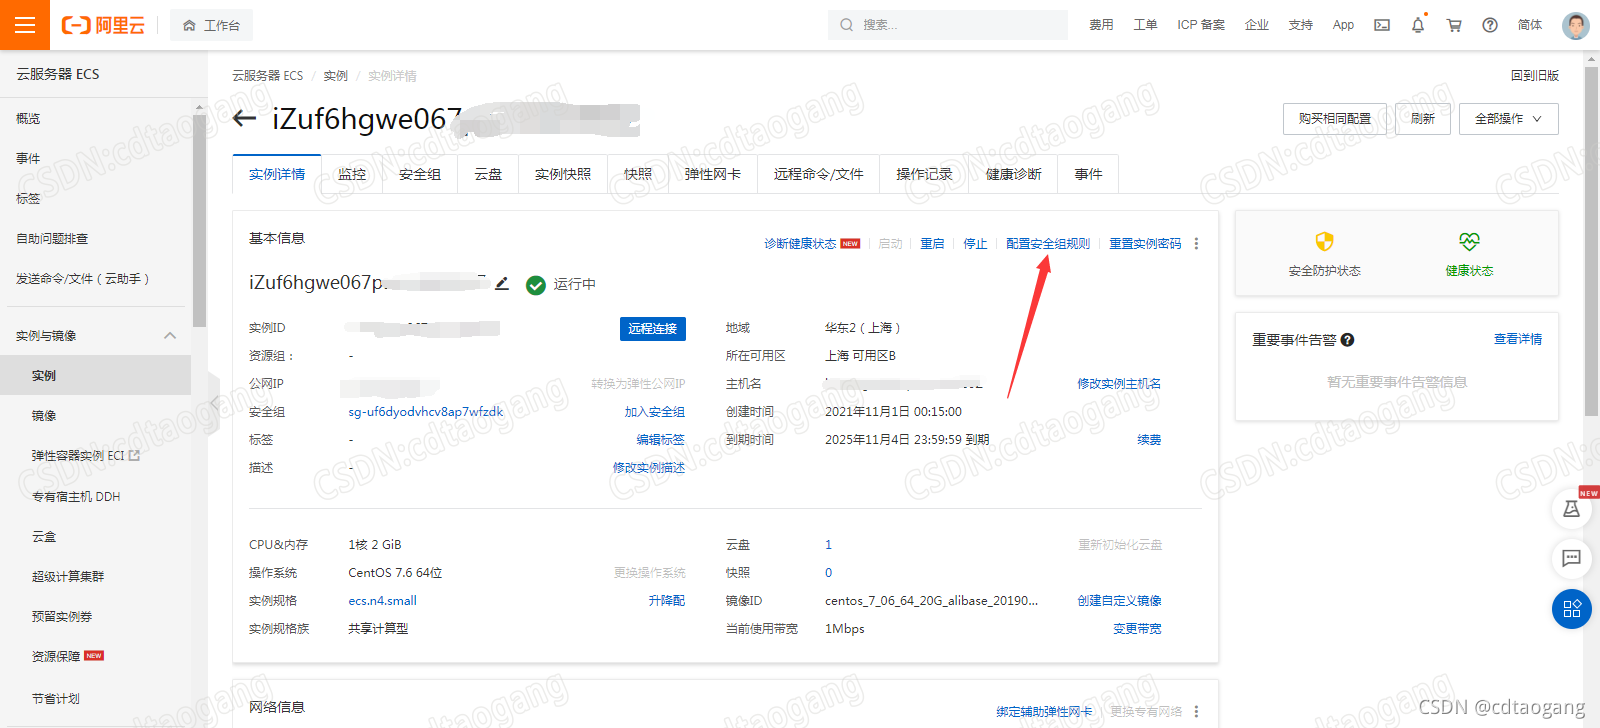Screen dimensions: 1600x728
Task: Open the 事件 tab
Action: point(1088,174)
